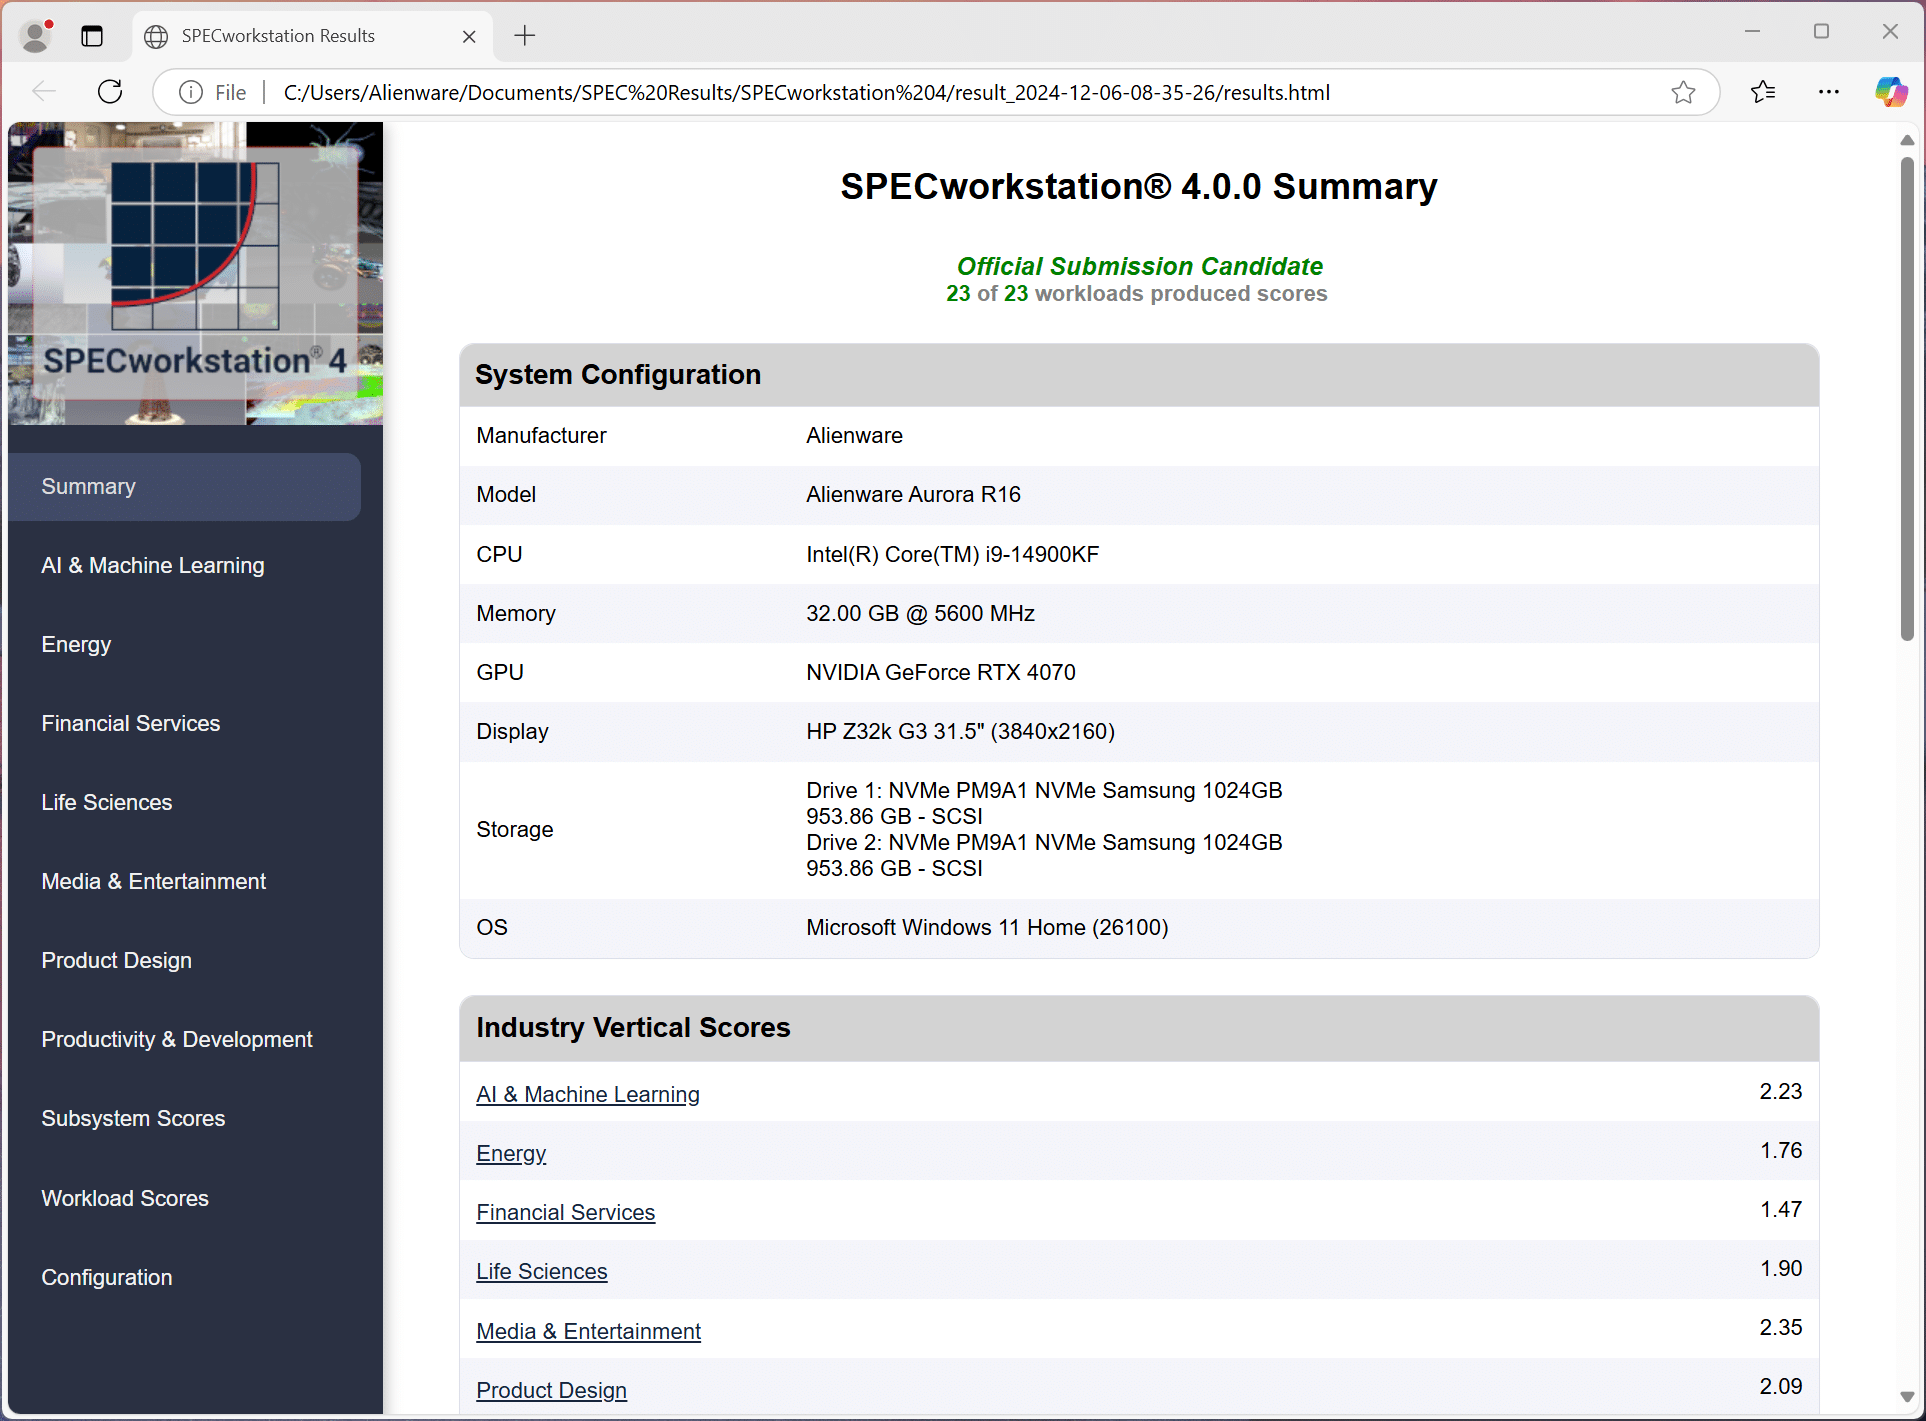Open Media & Entertainment sidebar item
The height and width of the screenshot is (1421, 1926).
[154, 882]
